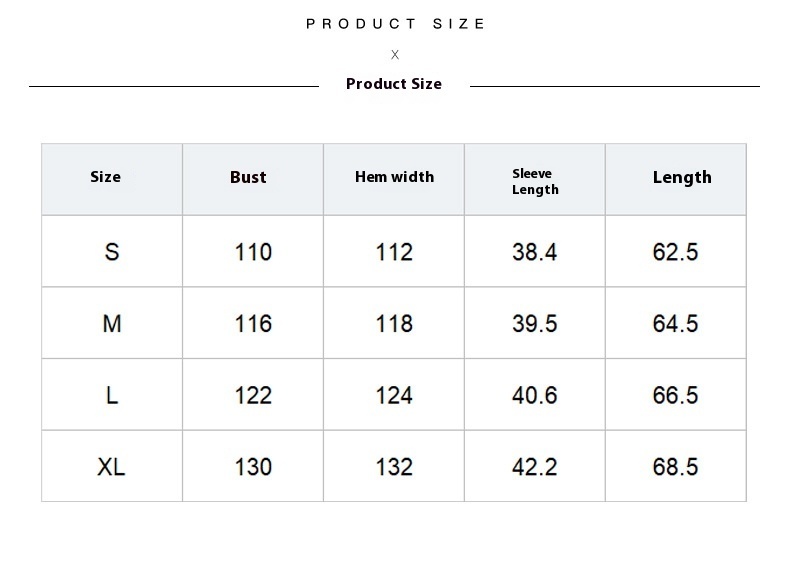Select the XL size row label
The image size is (790, 575).
[111, 466]
